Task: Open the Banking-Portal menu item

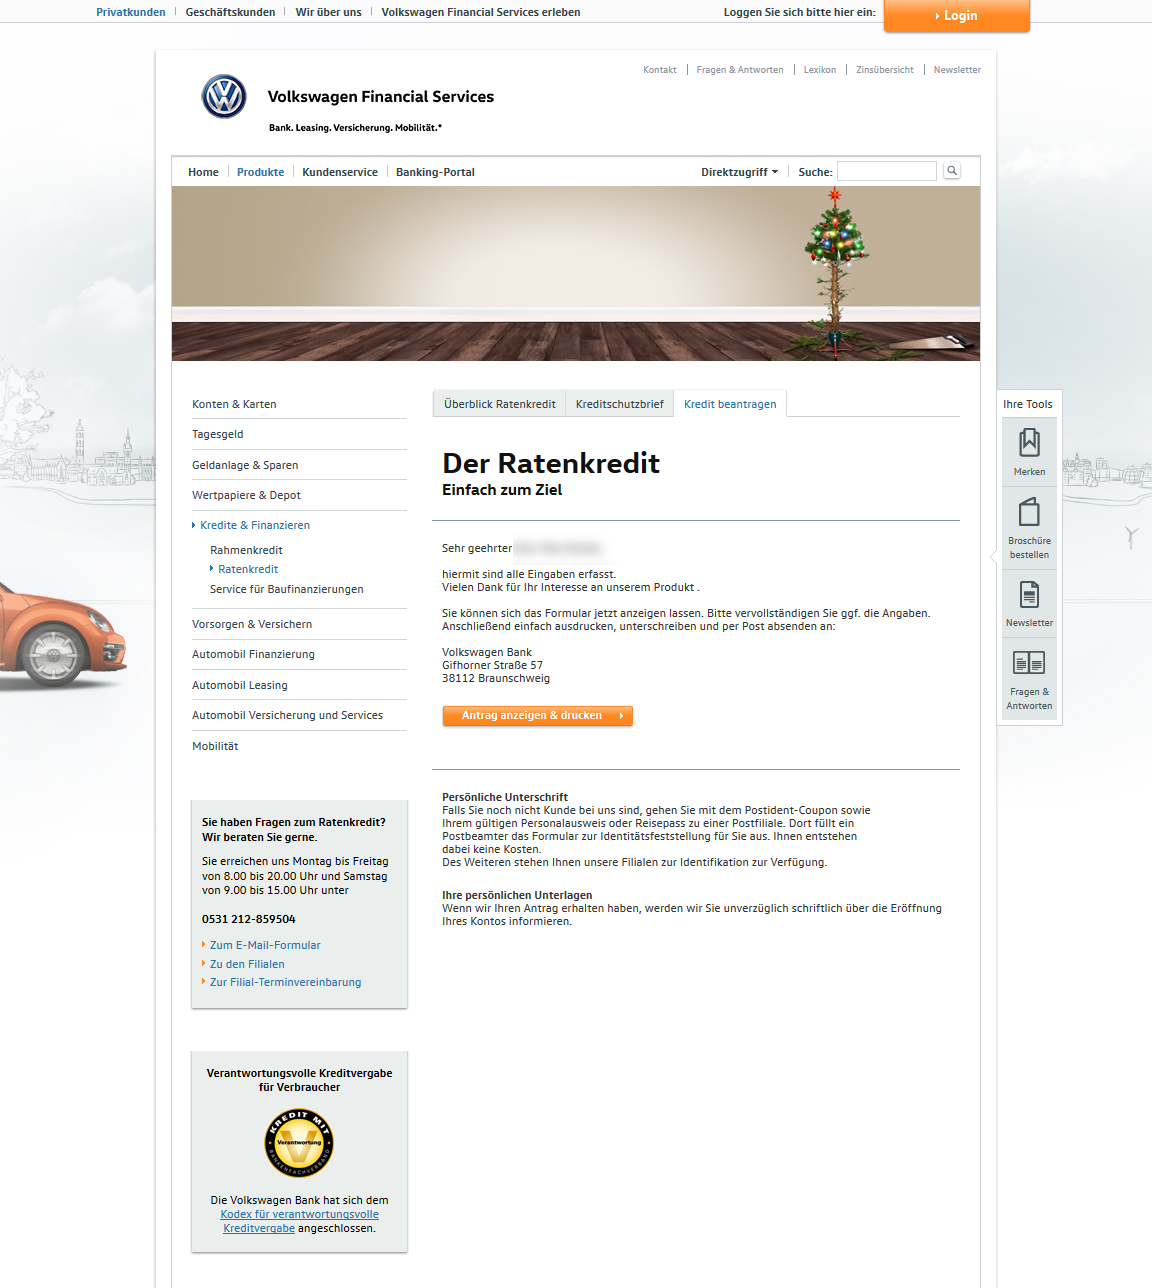Action: (x=435, y=172)
